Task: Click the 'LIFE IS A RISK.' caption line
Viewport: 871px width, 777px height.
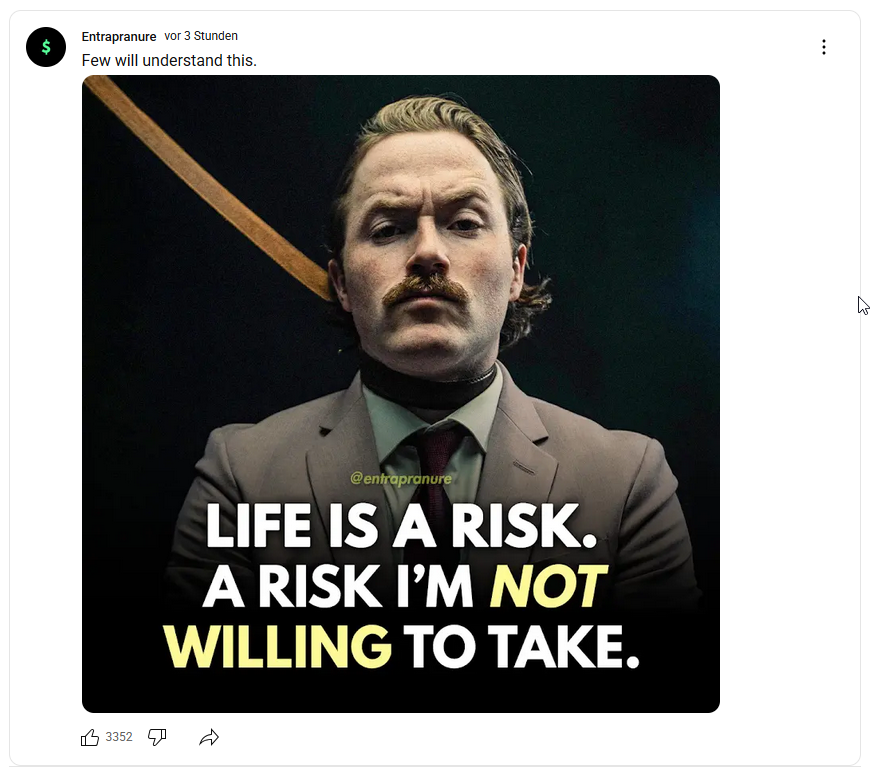Action: click(x=401, y=526)
